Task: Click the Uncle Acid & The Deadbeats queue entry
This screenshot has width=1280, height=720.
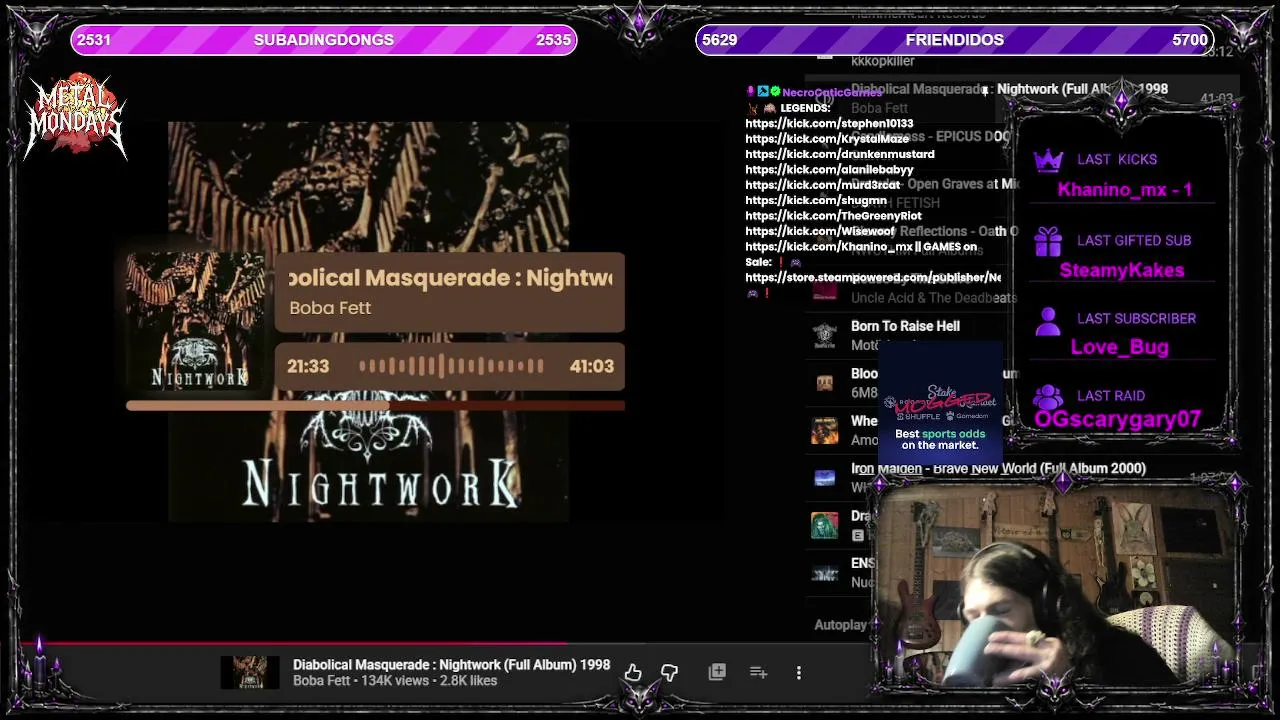Action: 934,297
